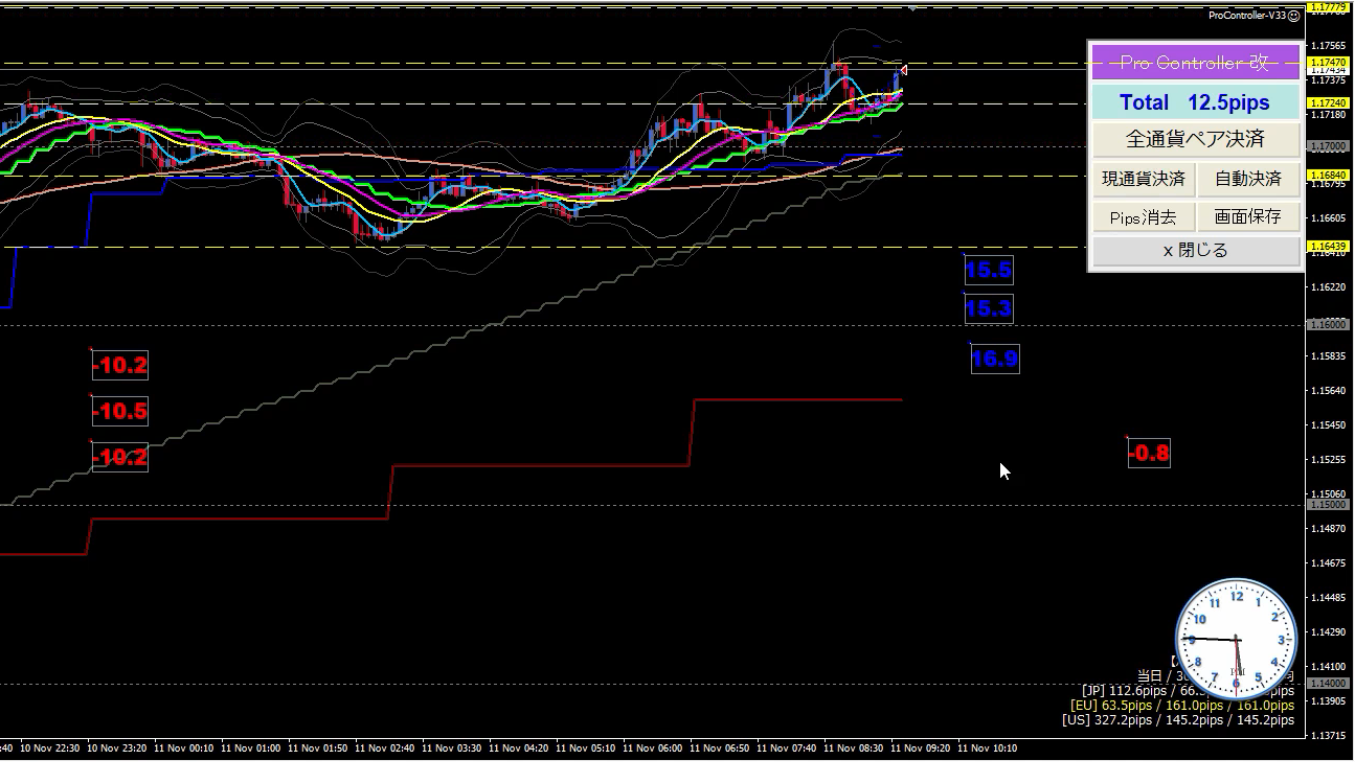The height and width of the screenshot is (762, 1355).
Task: Click the red current-price arrow marker
Action: [x=902, y=70]
